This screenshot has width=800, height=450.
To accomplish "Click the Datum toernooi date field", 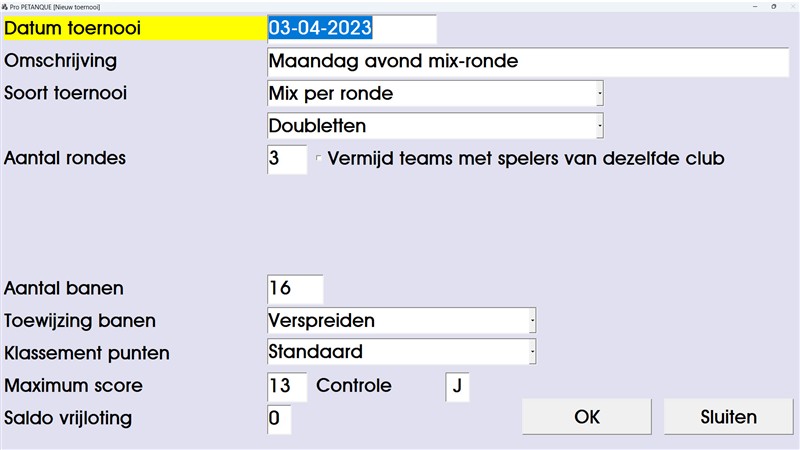I will (351, 29).
